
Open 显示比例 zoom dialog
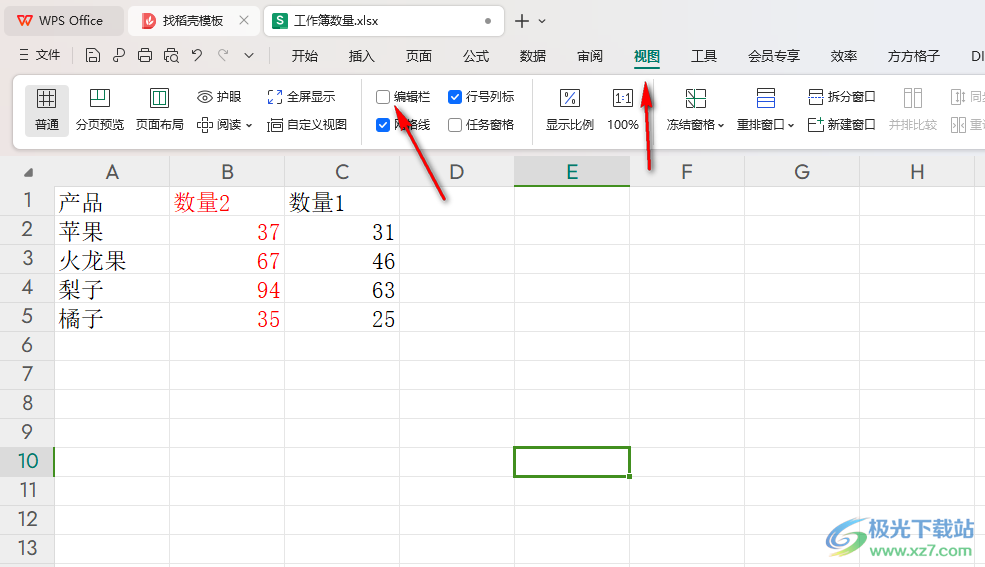[569, 110]
